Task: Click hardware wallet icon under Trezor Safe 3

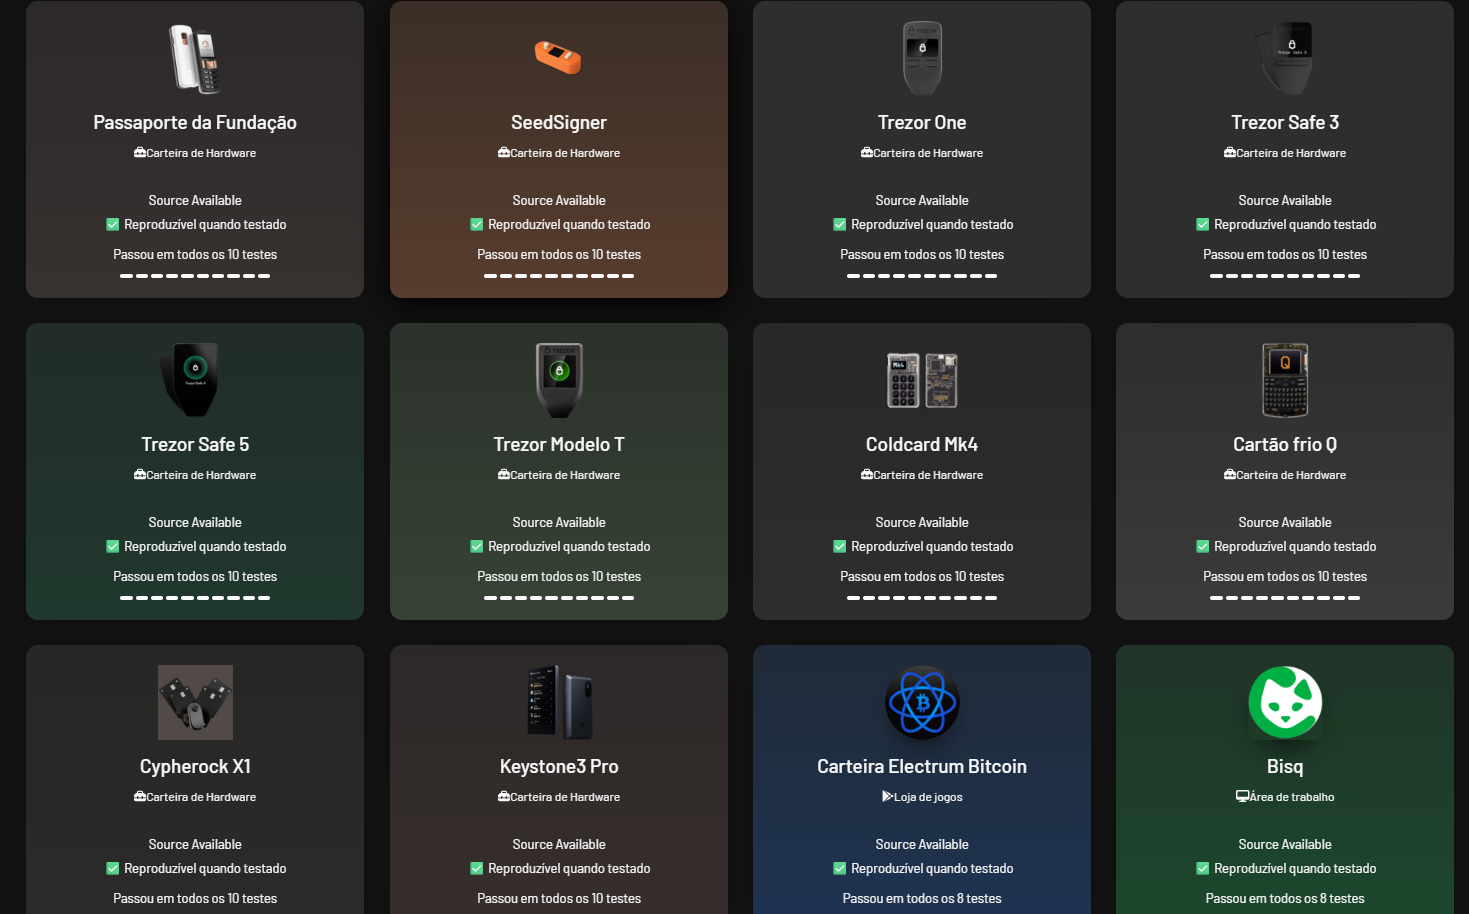Action: [x=1230, y=153]
